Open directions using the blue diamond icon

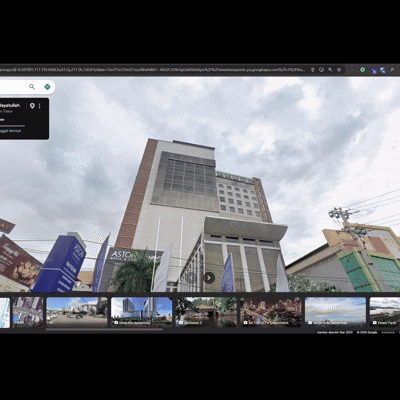point(47,87)
